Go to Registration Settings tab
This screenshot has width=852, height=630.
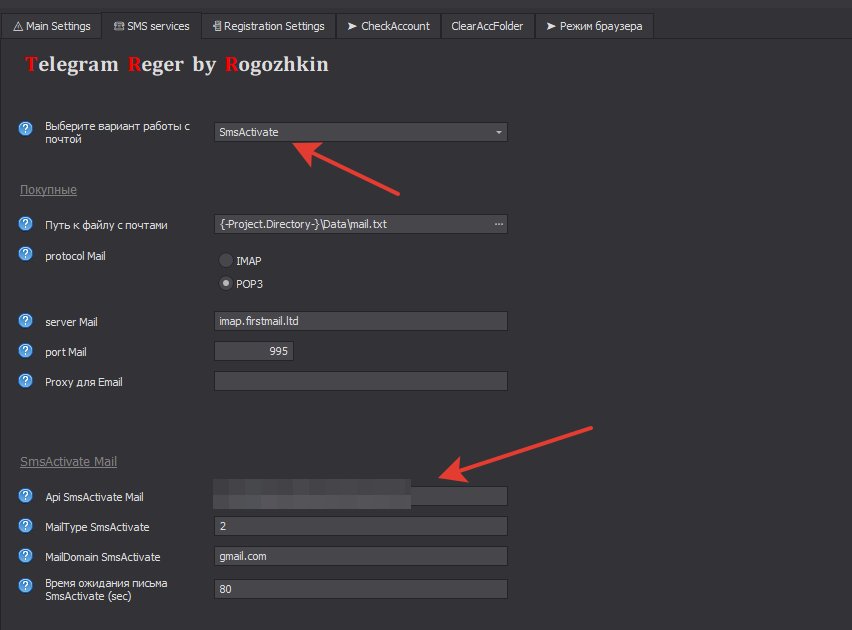pyautogui.click(x=269, y=26)
